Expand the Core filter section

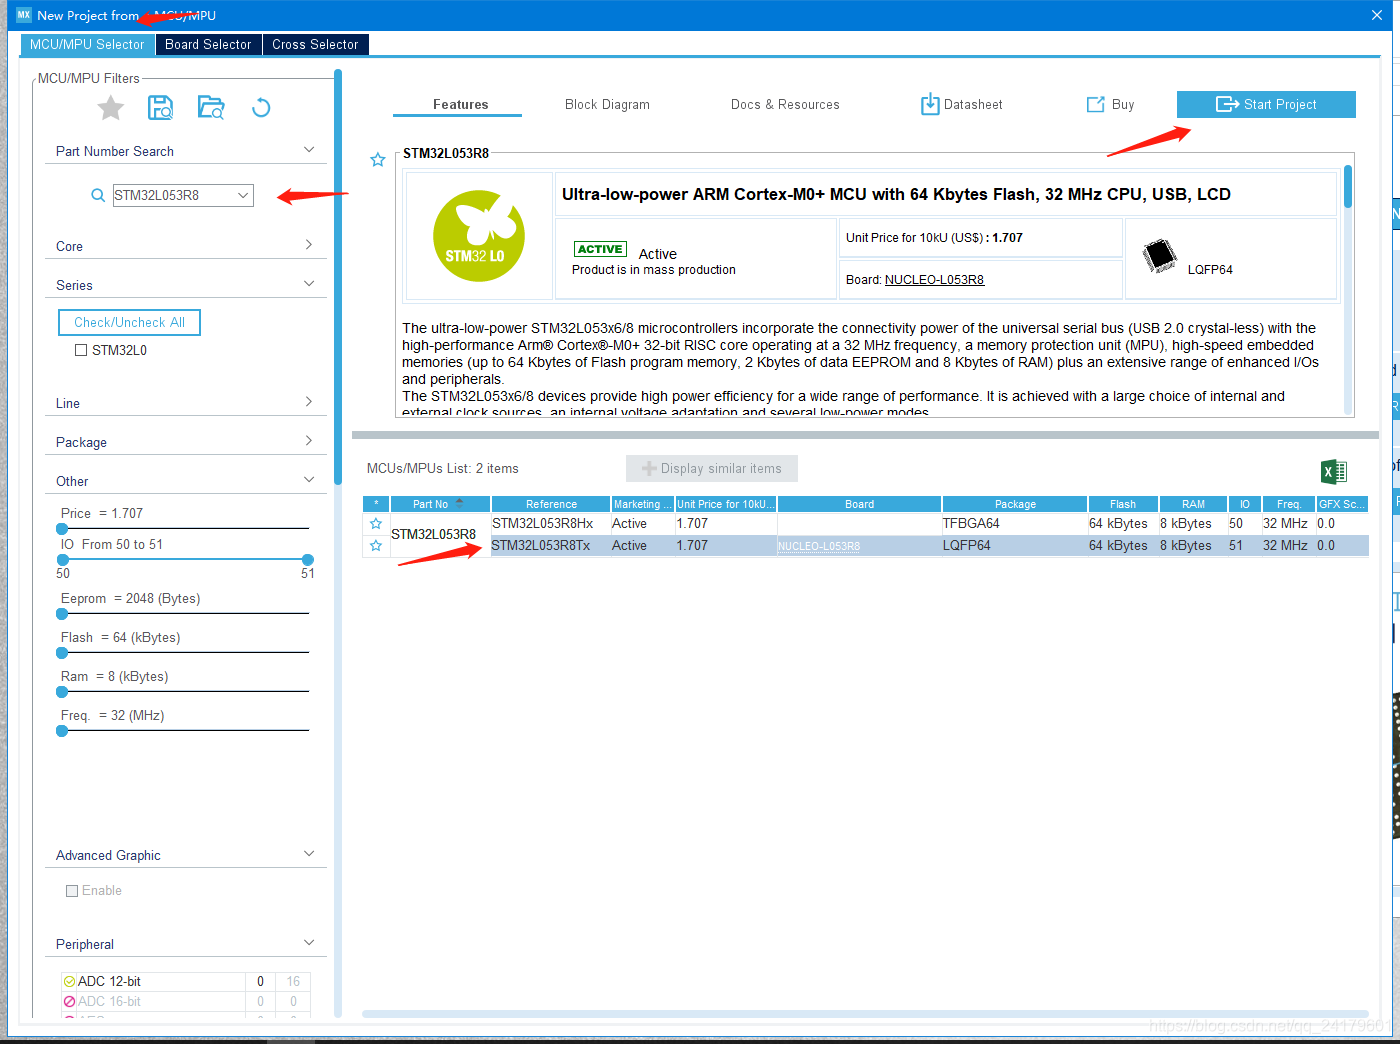click(309, 245)
